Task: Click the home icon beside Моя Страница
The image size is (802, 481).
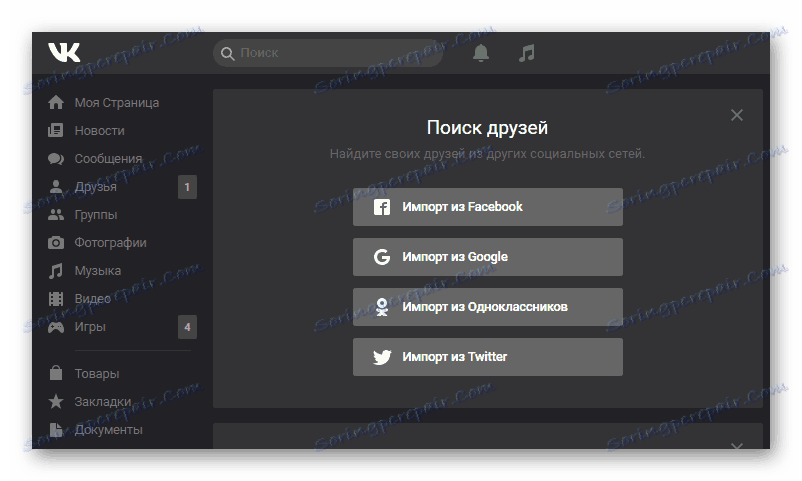Action: coord(56,102)
